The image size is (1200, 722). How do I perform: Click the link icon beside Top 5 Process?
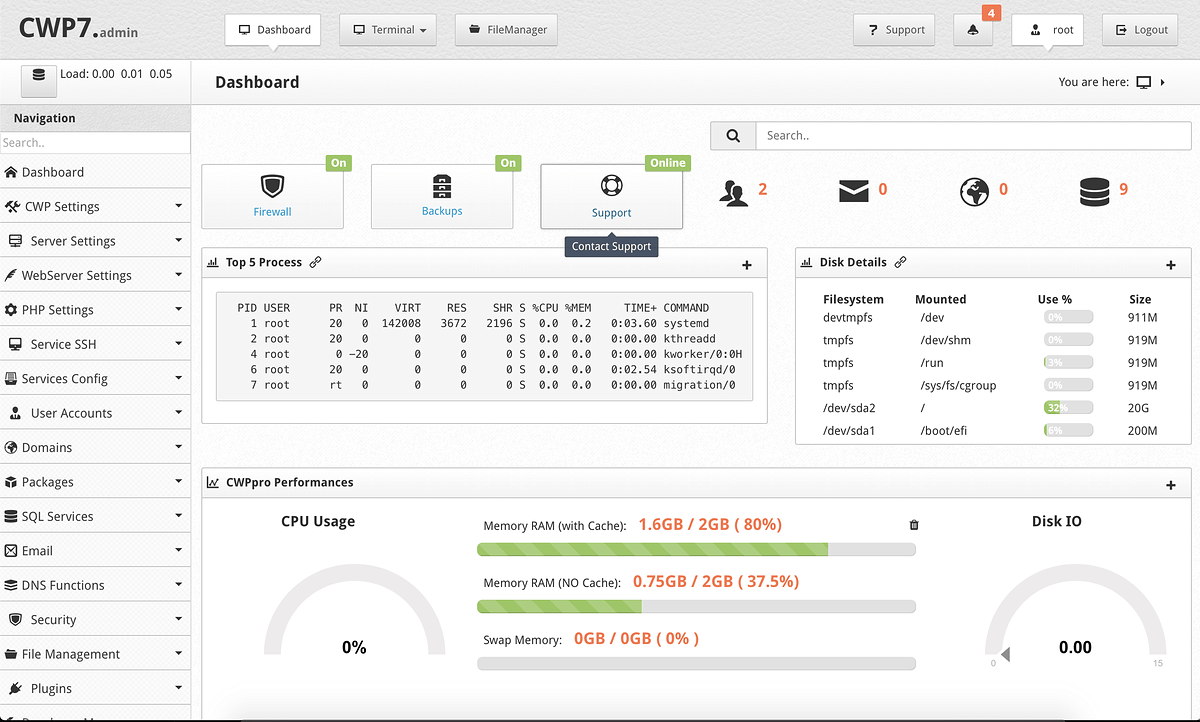(x=315, y=262)
